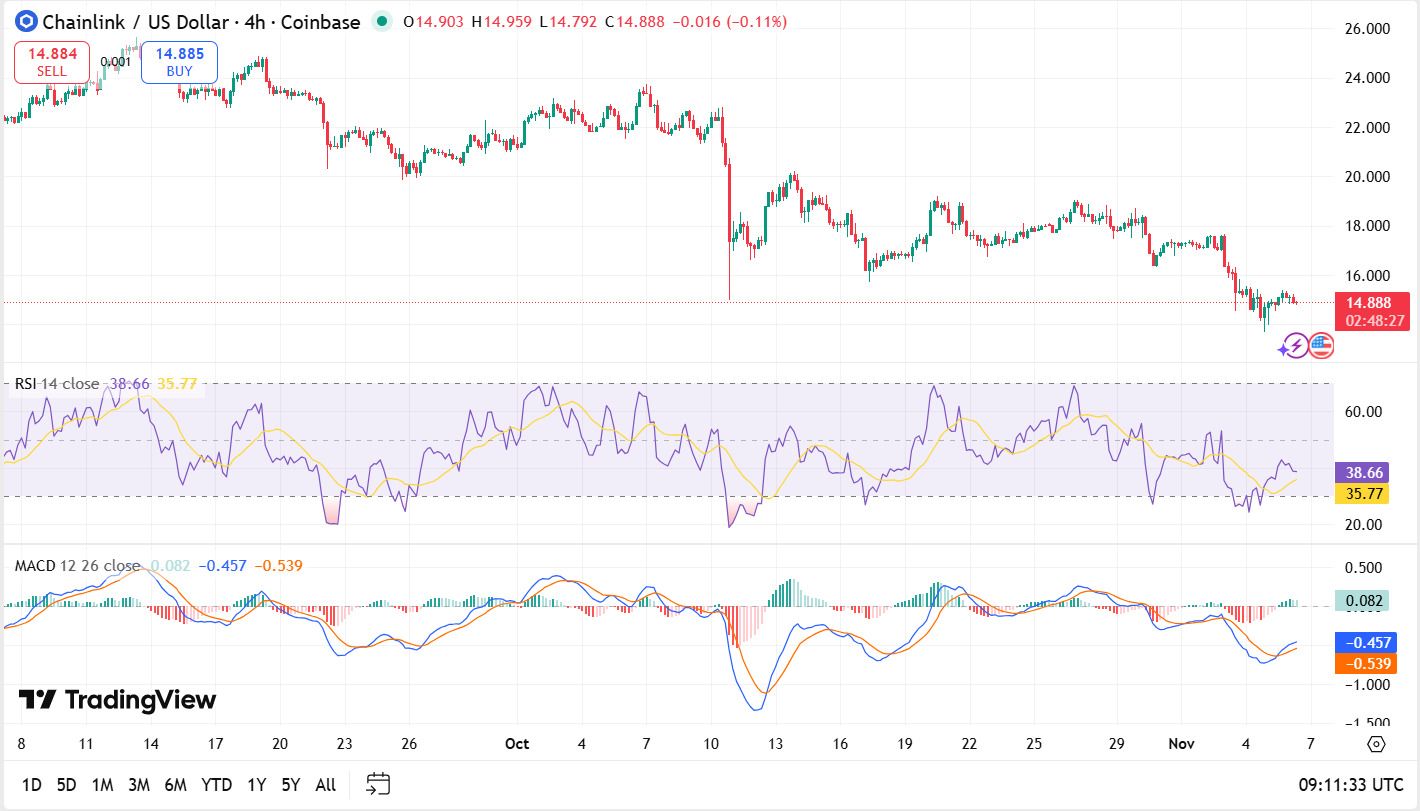
Task: Open the go-to-date calendar icon
Action: tap(378, 783)
